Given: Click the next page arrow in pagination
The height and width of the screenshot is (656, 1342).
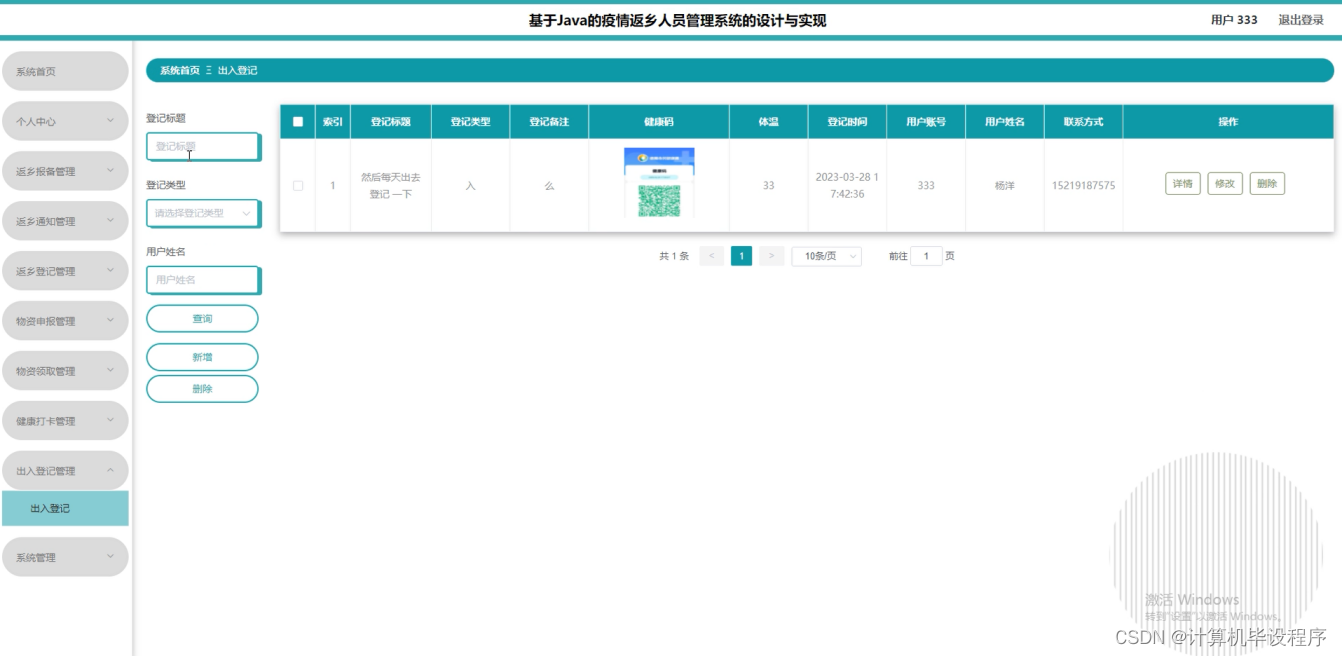Looking at the screenshot, I should 771,256.
